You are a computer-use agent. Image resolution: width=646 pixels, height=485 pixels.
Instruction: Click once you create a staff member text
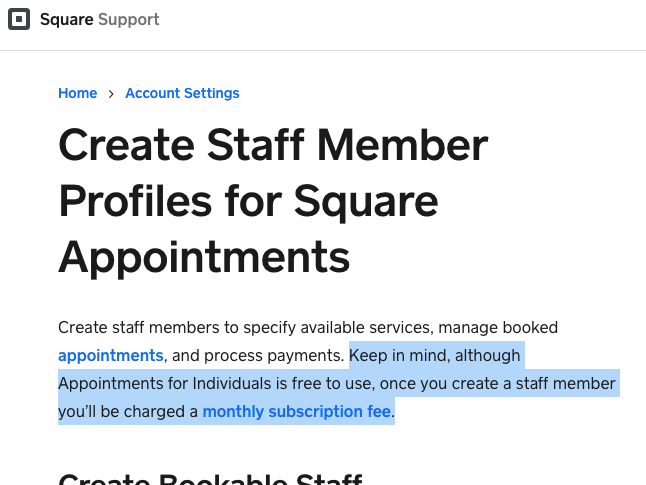click(497, 383)
